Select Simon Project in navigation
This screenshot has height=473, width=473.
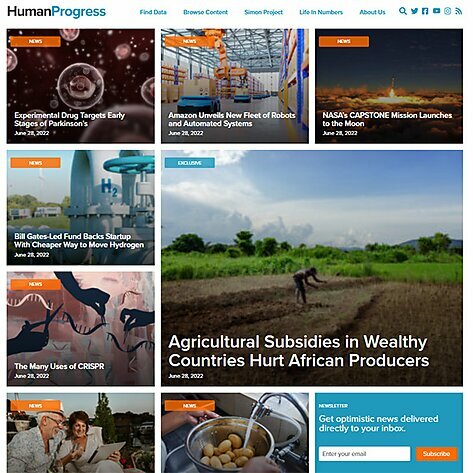263,12
